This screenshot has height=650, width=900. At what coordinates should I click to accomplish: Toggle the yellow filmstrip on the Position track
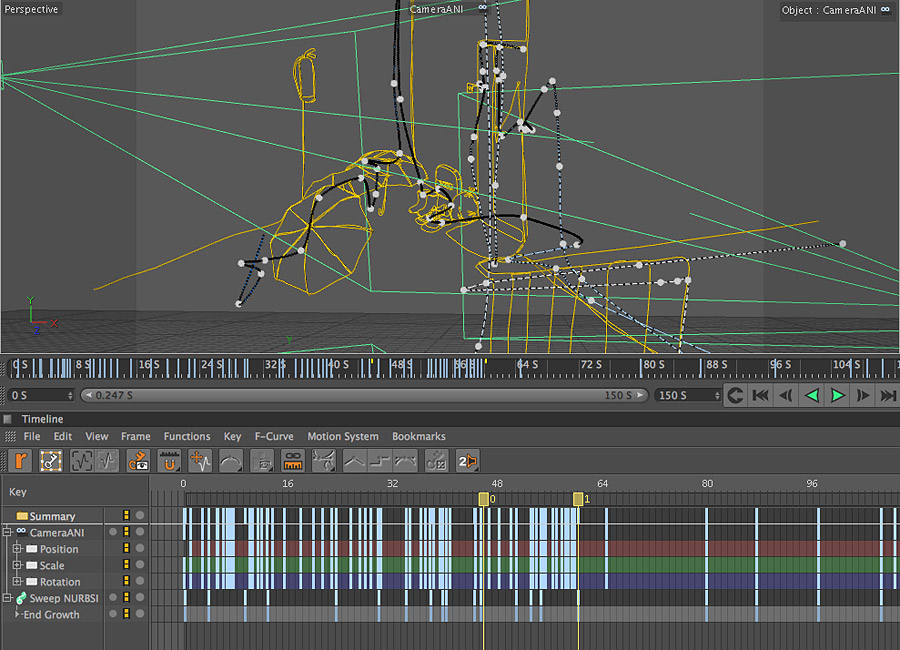tap(127, 549)
